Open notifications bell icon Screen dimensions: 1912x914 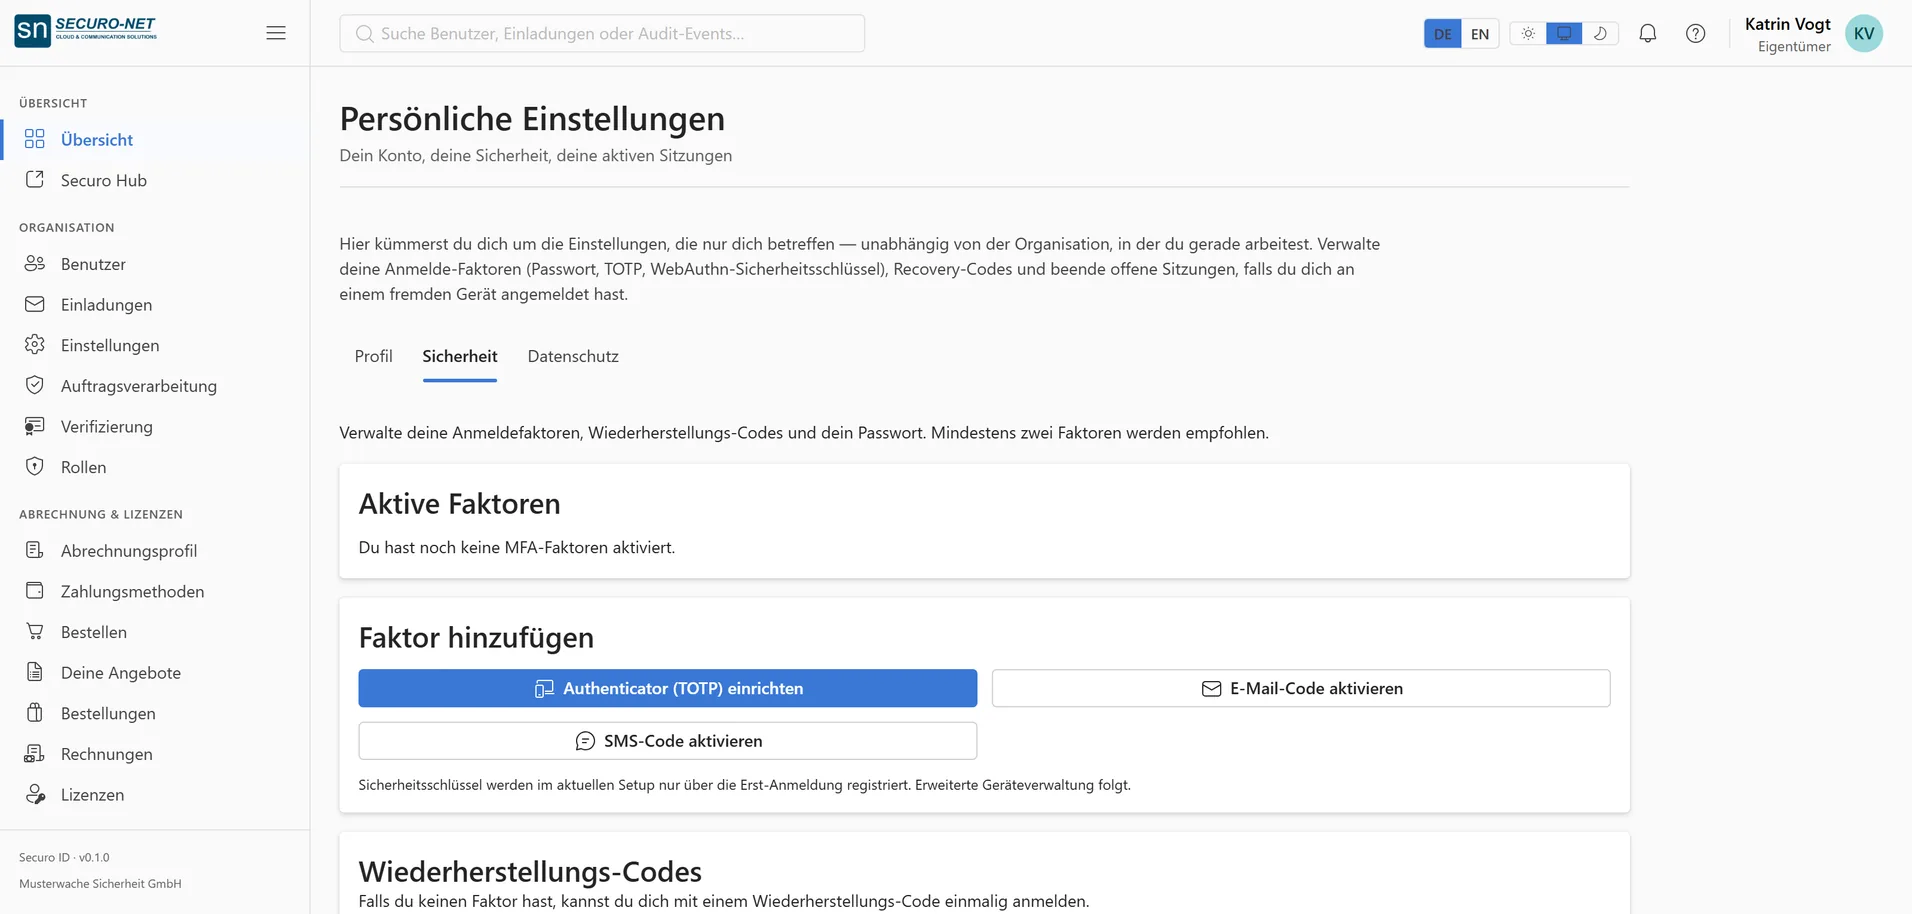coord(1648,33)
